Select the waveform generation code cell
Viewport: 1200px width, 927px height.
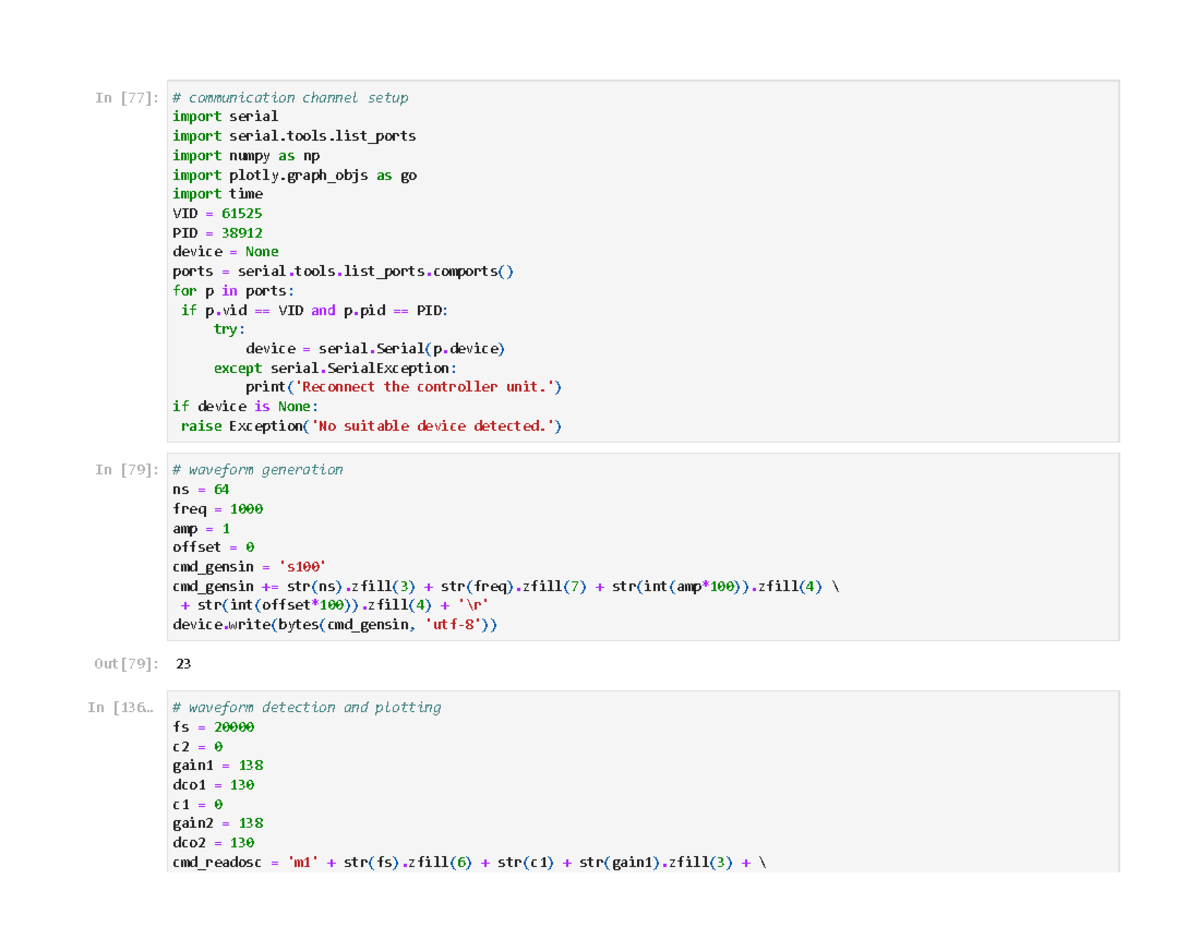pos(642,547)
